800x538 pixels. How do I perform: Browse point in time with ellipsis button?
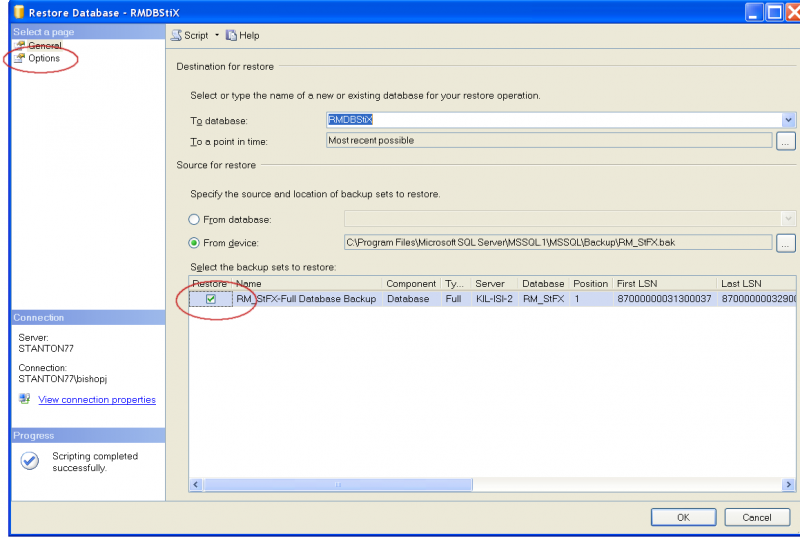785,141
